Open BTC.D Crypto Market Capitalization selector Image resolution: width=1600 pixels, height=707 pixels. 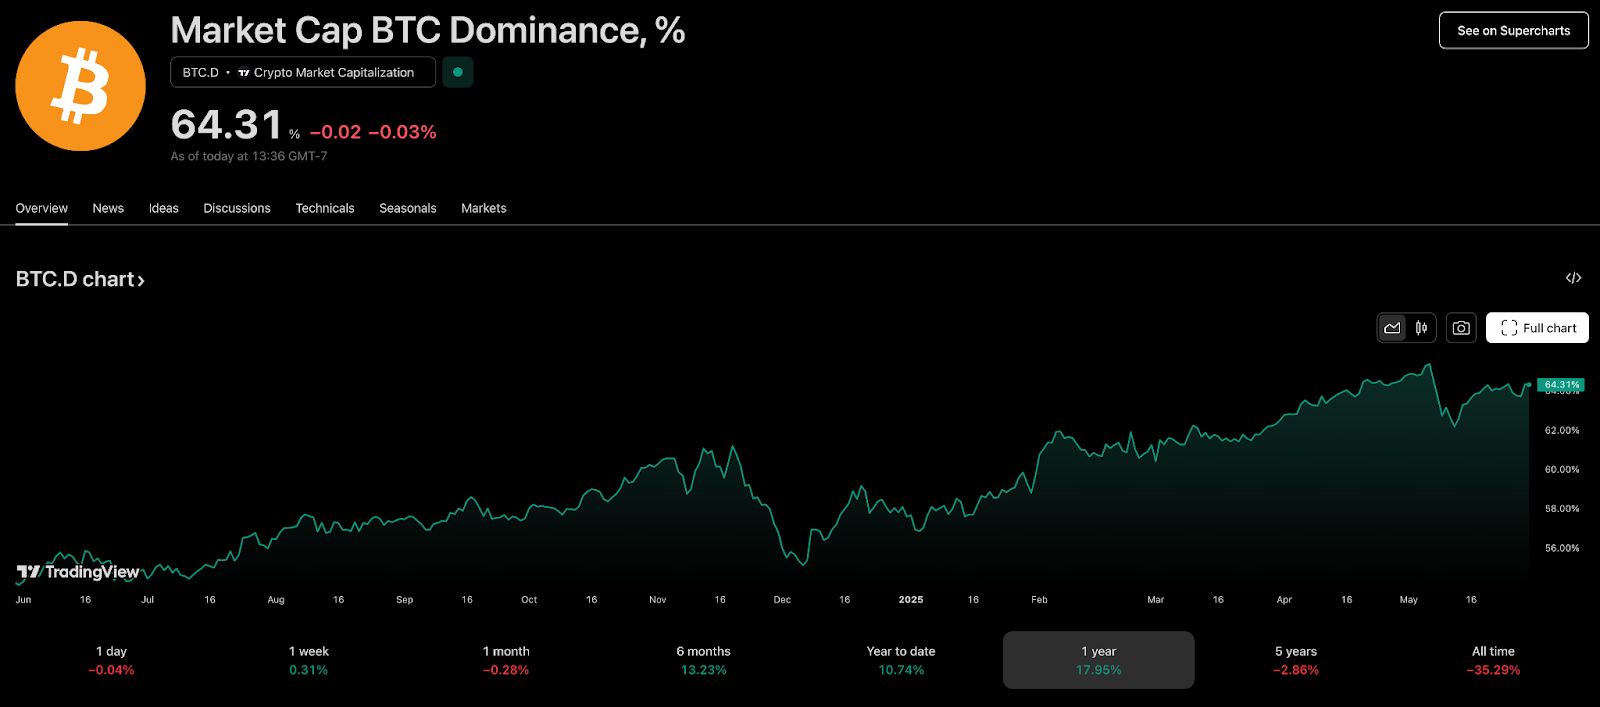tap(302, 72)
